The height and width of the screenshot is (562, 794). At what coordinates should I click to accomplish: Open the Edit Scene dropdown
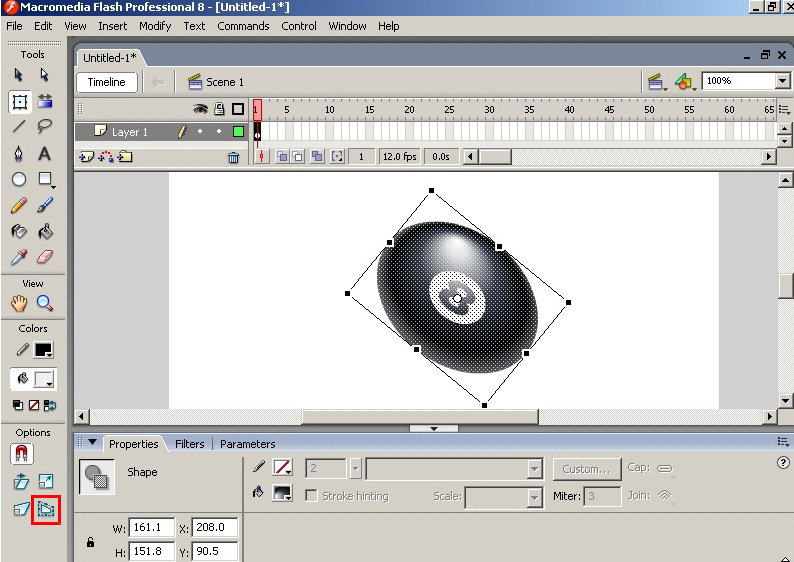[x=657, y=82]
